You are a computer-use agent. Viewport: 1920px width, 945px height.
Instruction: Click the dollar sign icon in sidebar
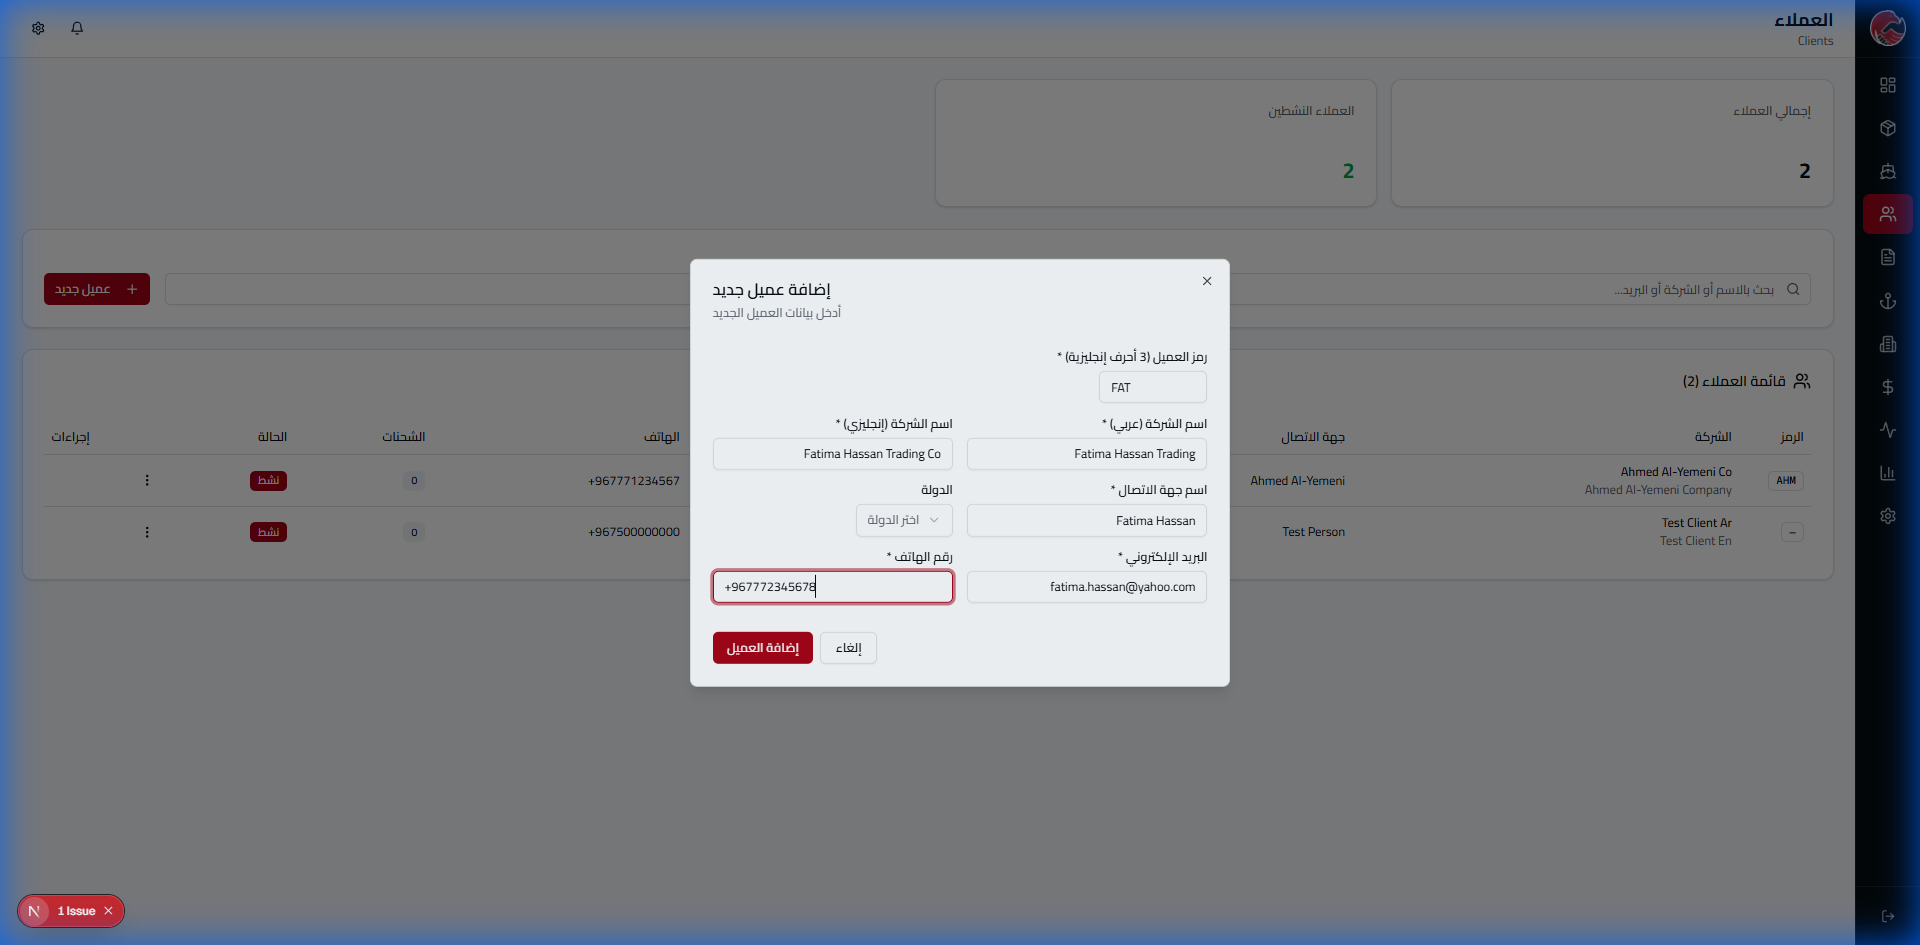[1887, 387]
